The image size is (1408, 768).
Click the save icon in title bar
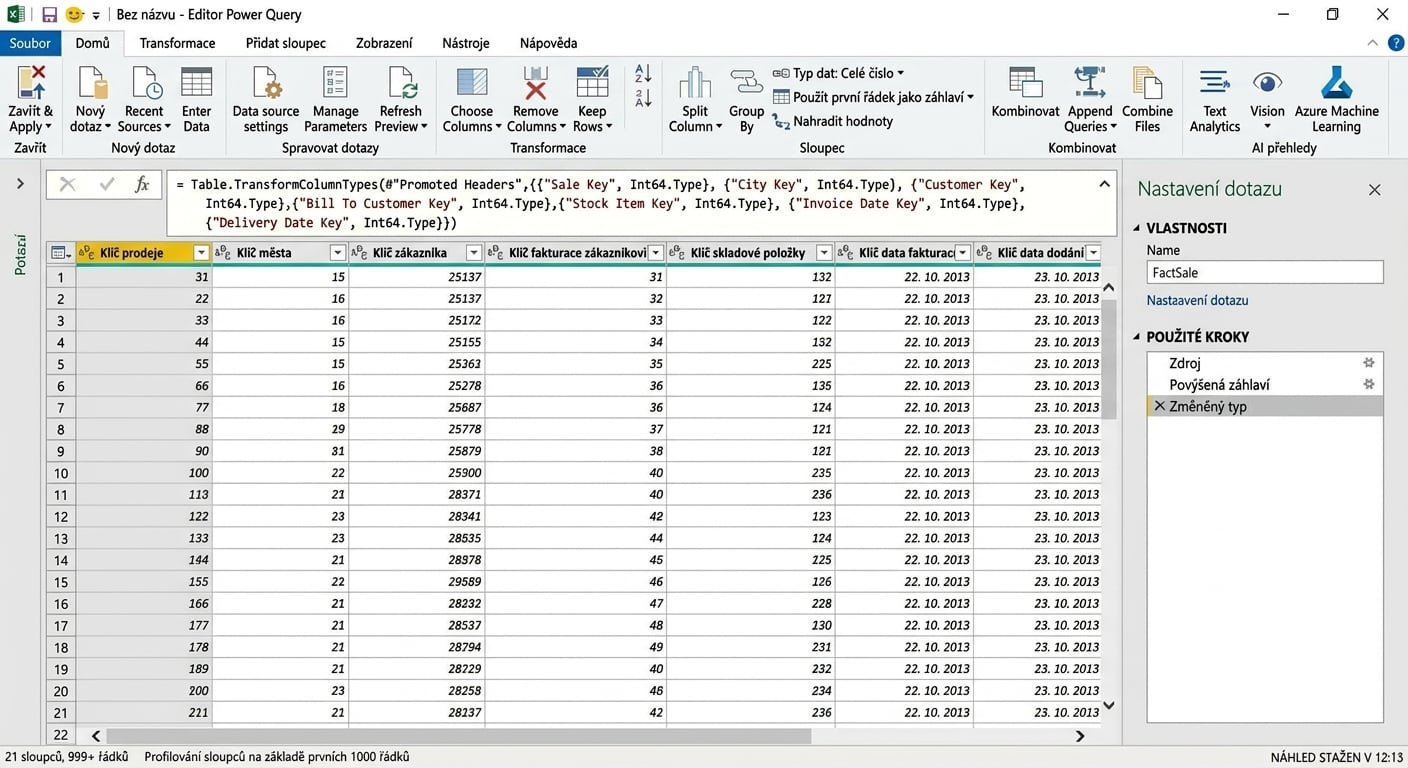point(49,15)
